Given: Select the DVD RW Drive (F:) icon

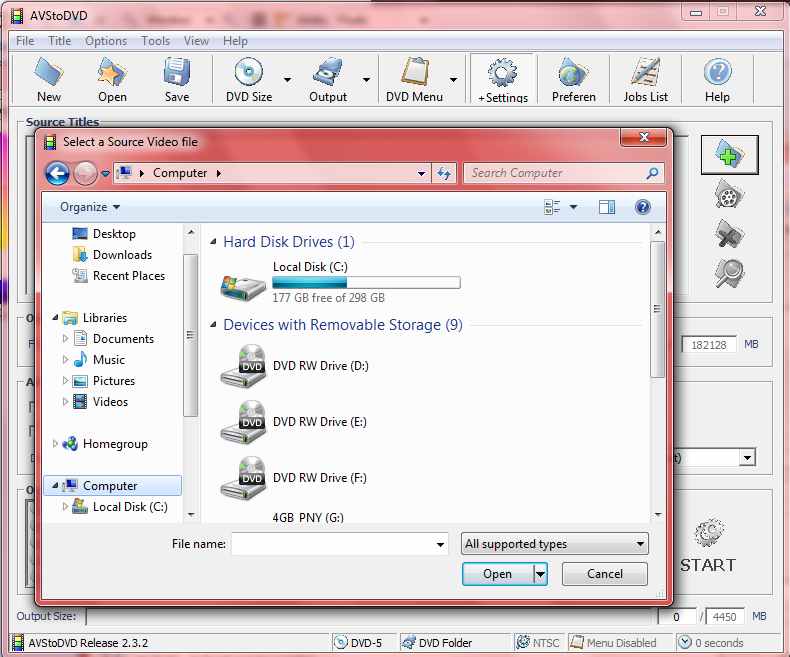Looking at the screenshot, I should click(x=243, y=478).
